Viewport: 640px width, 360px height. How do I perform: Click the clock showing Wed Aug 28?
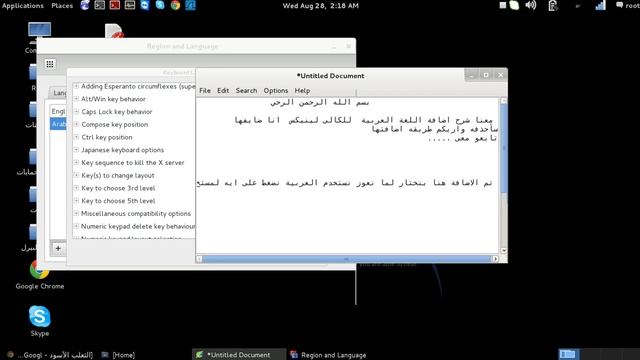coord(320,6)
